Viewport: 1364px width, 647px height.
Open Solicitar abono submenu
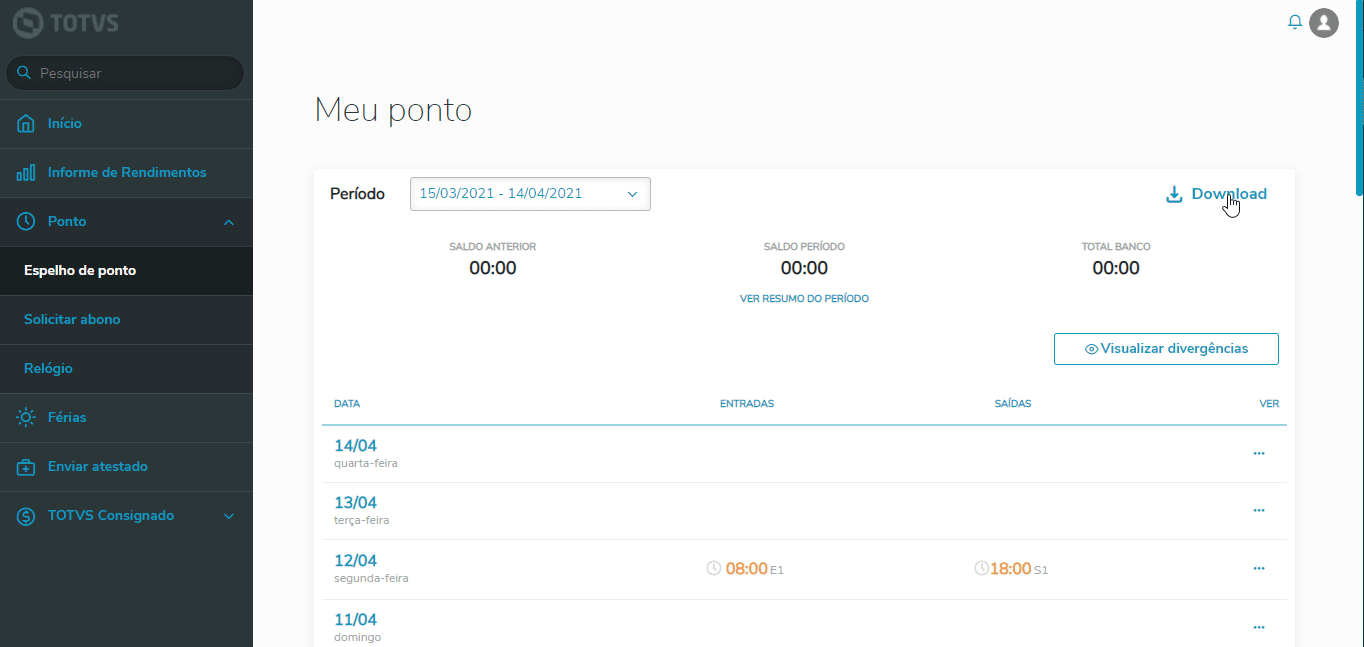[126, 320]
